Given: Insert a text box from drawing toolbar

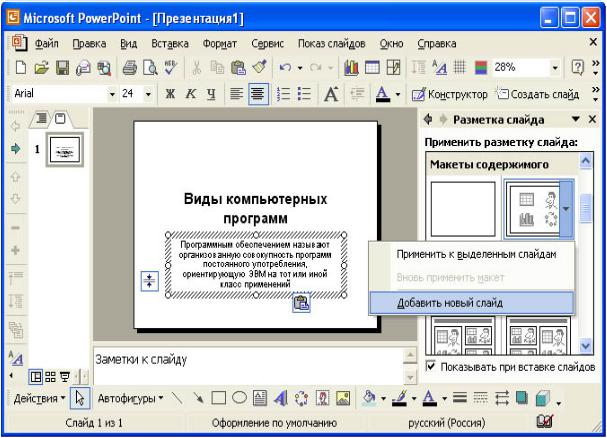Looking at the screenshot, I should click(x=260, y=398).
